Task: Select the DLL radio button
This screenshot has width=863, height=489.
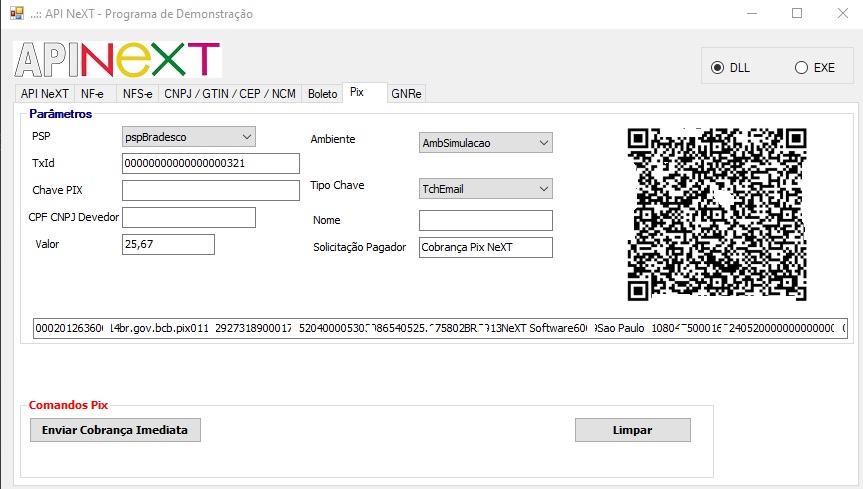Action: tap(717, 68)
